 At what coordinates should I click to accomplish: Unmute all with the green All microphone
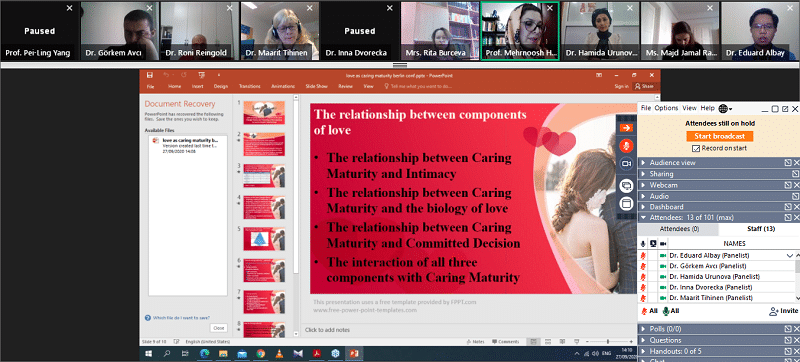(x=671, y=311)
